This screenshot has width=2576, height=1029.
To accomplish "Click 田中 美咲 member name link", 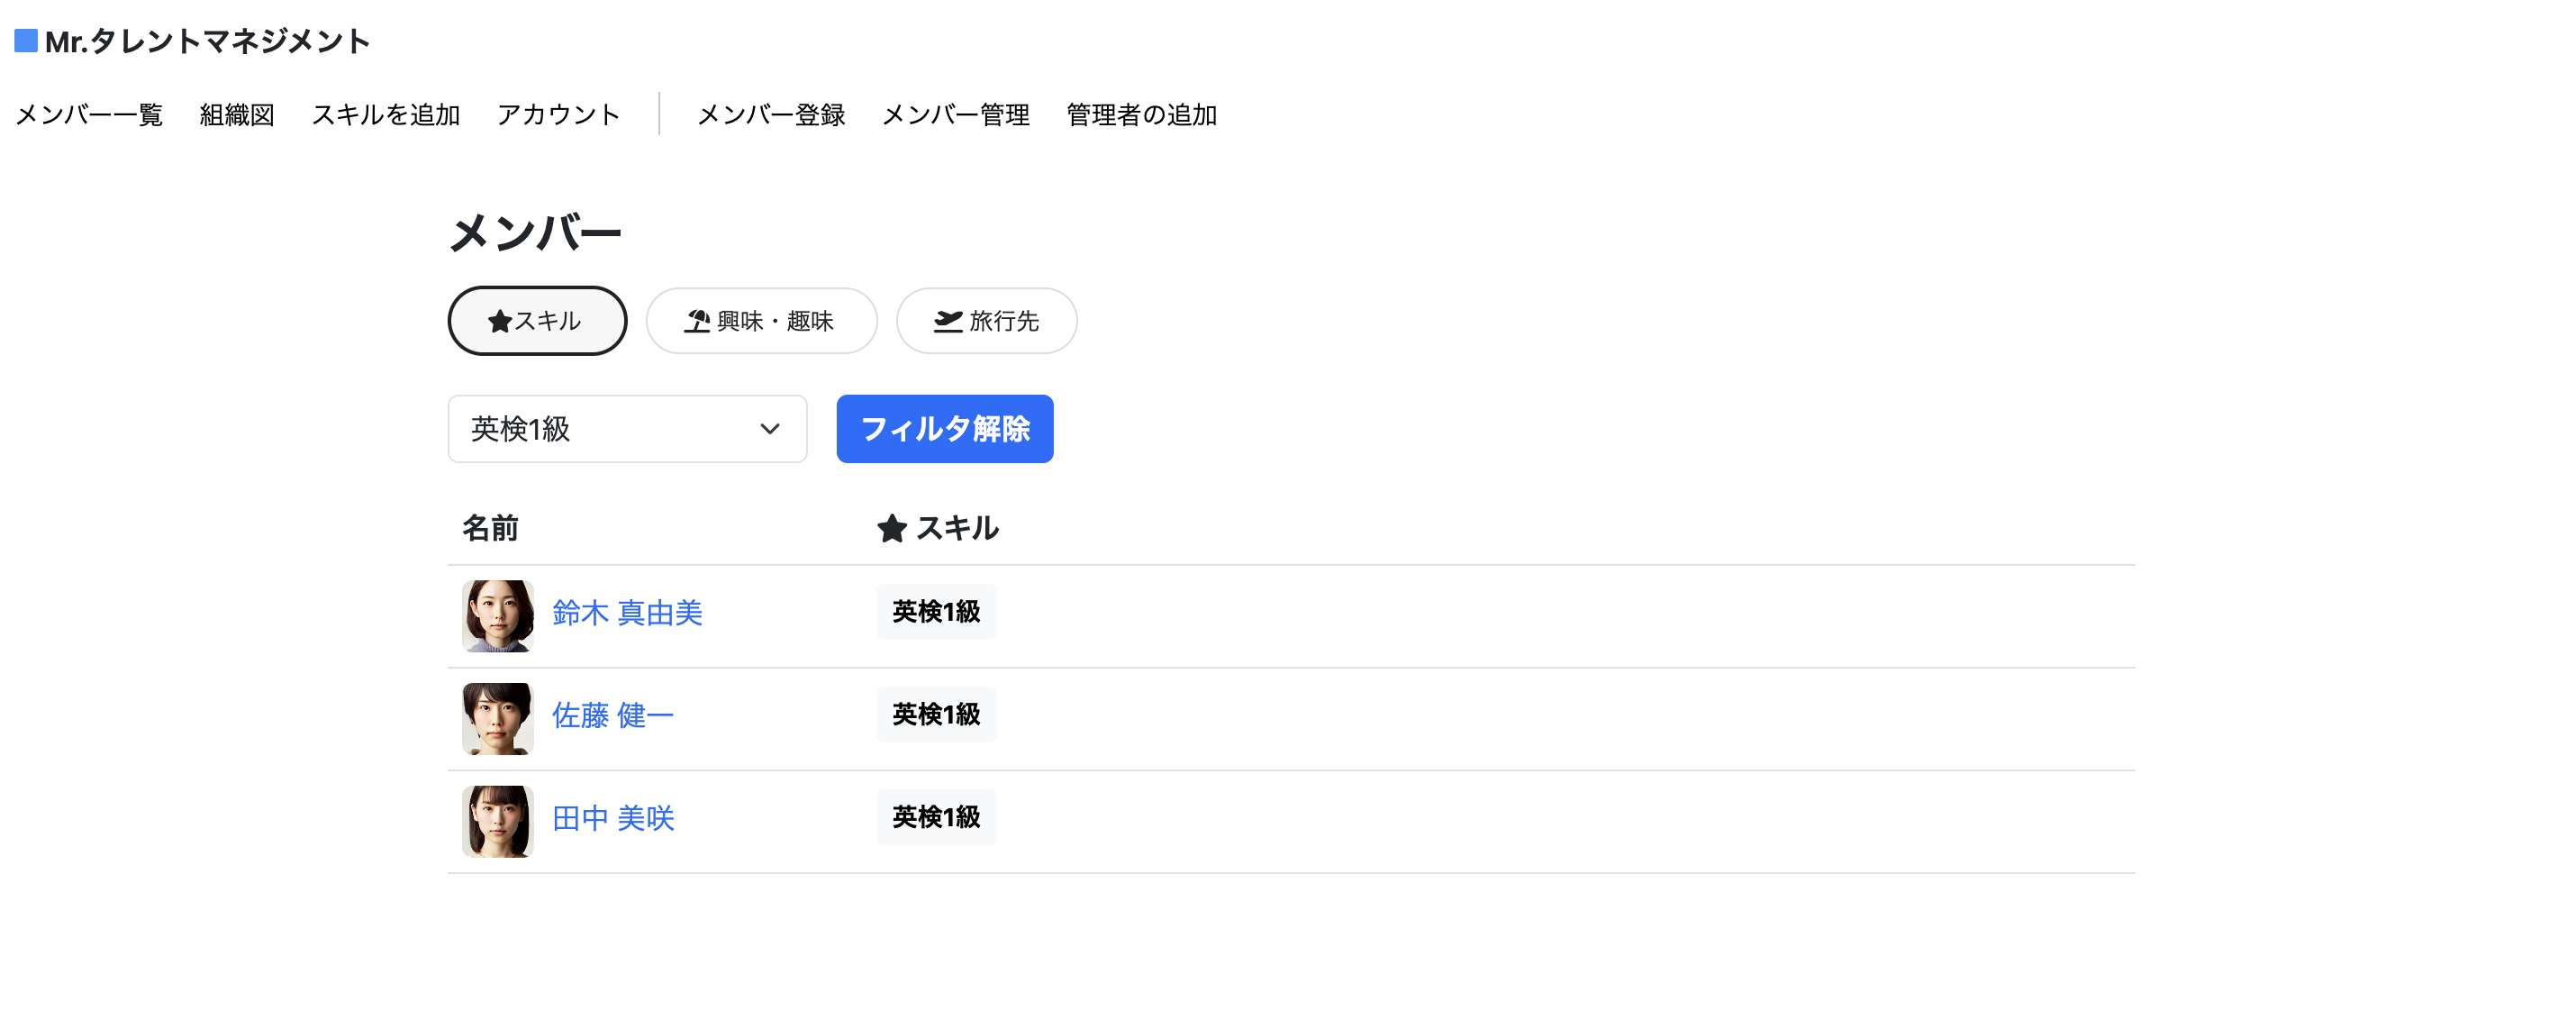I will (616, 817).
